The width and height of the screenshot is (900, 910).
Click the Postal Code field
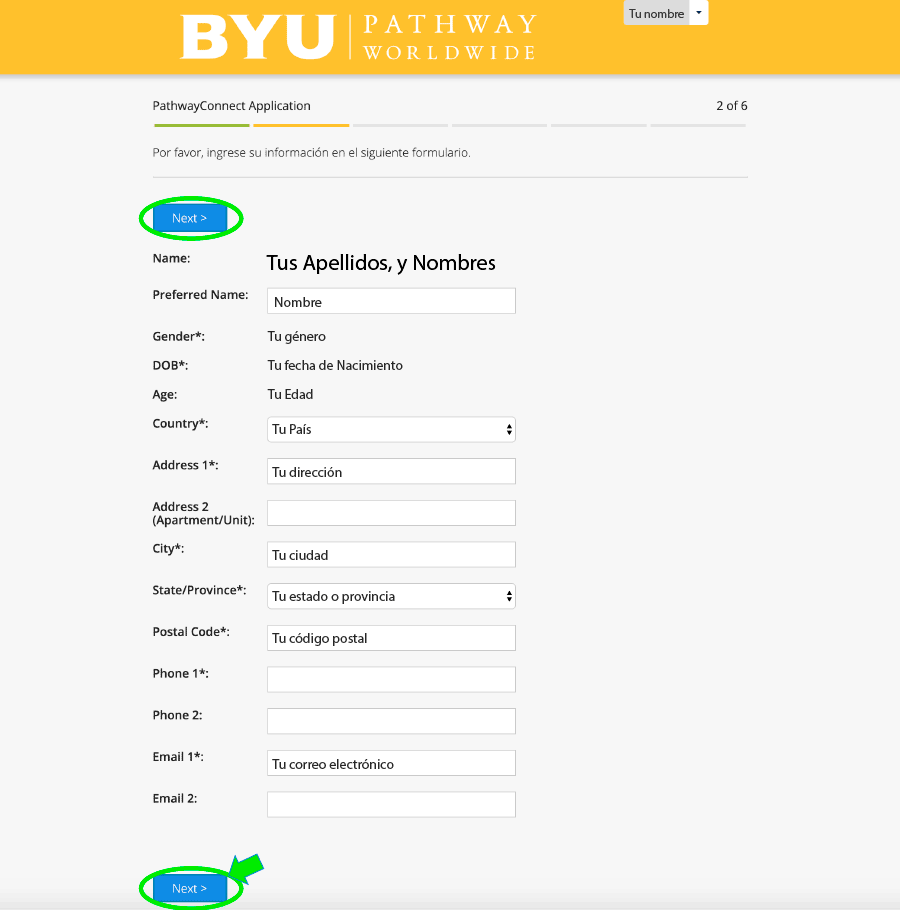[x=391, y=638]
